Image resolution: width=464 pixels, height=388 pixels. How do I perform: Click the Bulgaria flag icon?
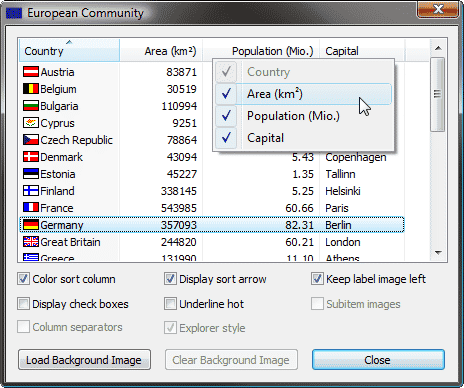31,106
